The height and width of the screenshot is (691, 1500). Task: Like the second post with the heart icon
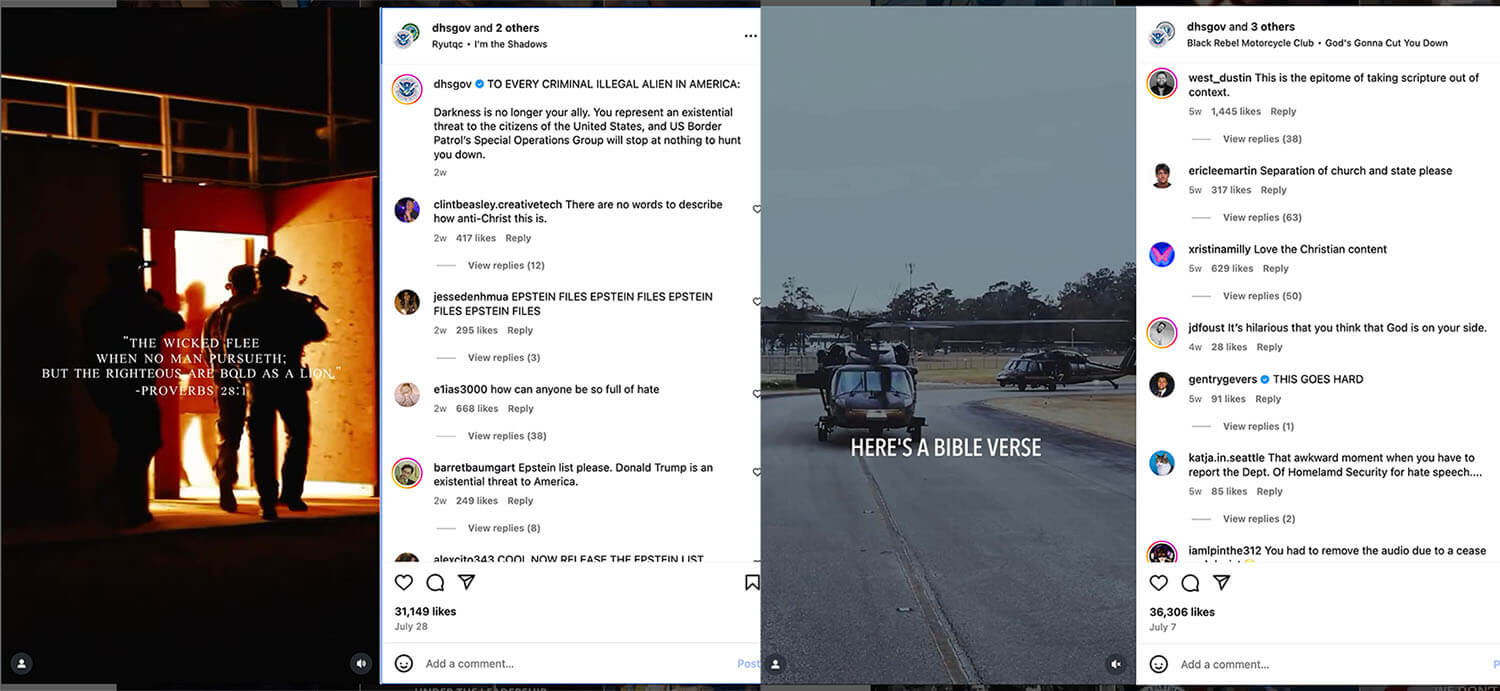coord(1159,582)
